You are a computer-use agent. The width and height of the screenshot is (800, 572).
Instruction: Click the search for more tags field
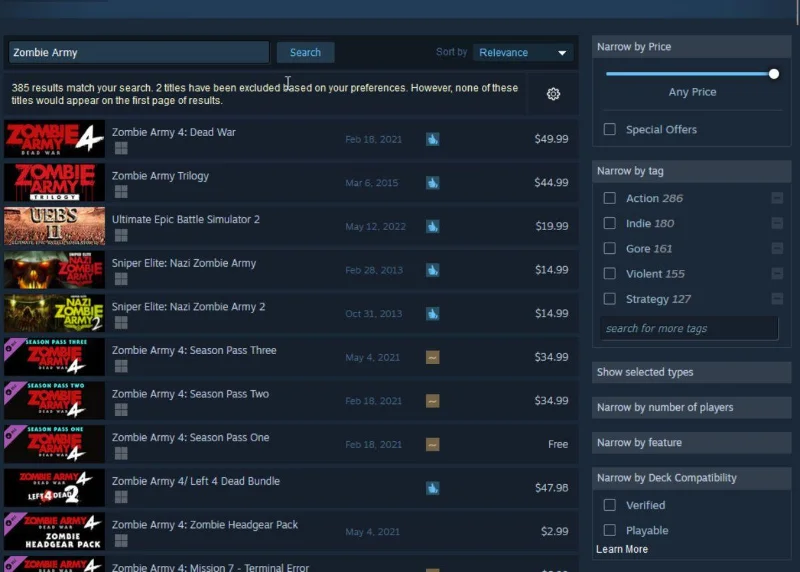click(689, 328)
